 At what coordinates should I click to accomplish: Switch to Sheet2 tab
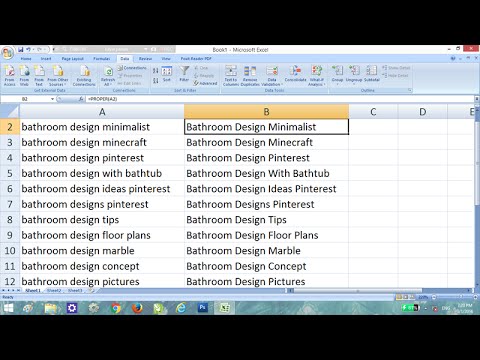pos(54,291)
